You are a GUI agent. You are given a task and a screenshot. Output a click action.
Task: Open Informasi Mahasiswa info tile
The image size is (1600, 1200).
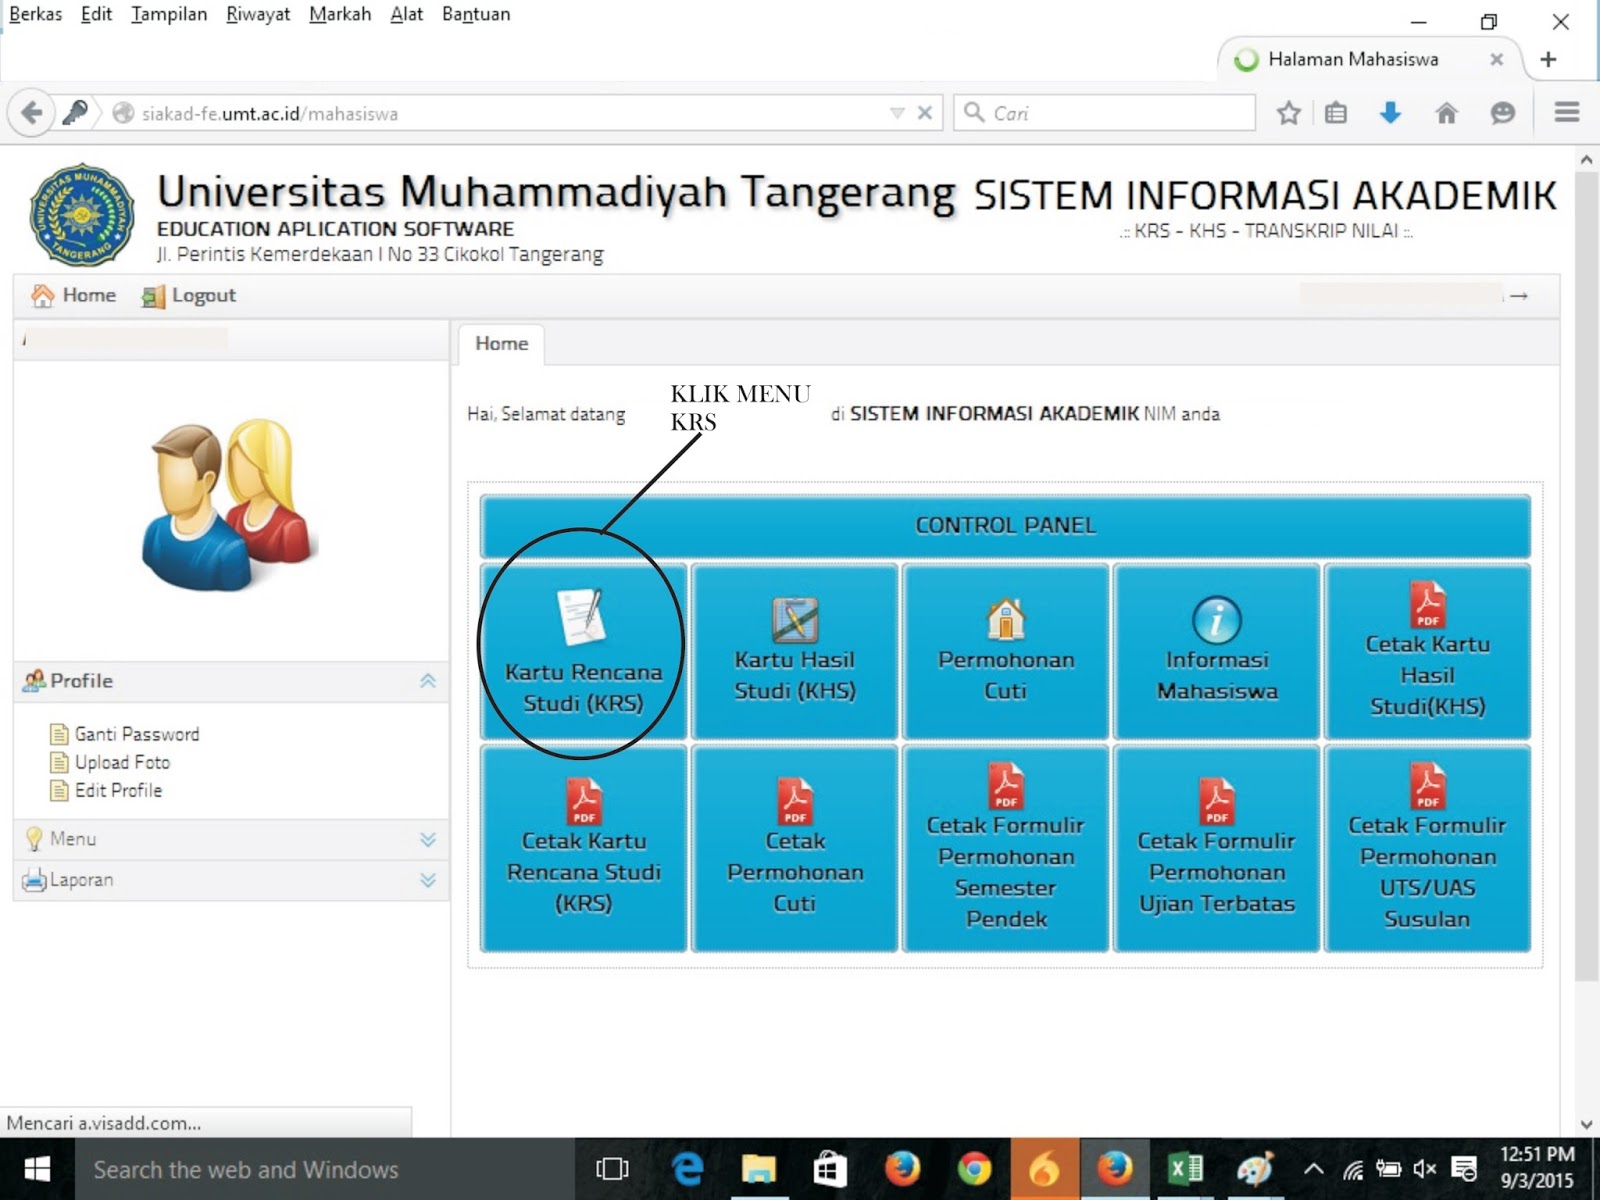pos(1217,652)
